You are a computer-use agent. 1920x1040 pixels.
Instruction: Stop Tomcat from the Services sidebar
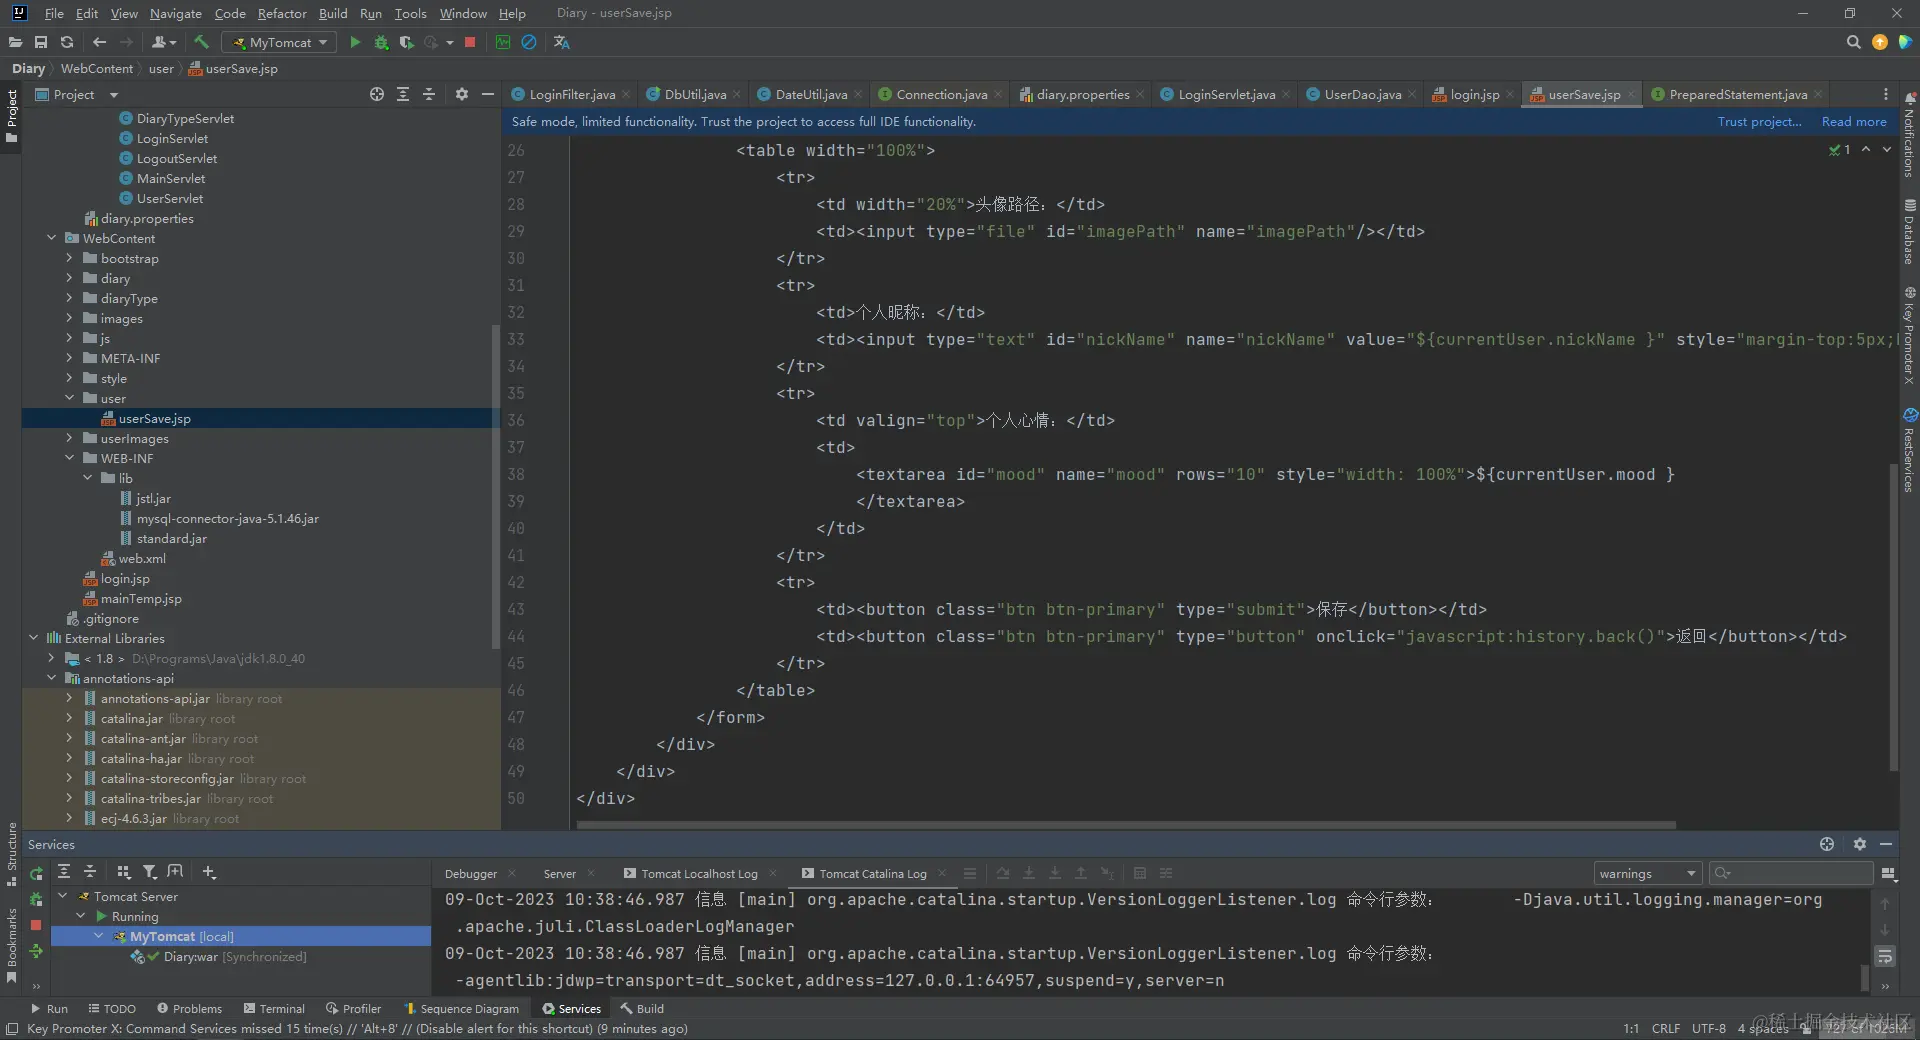[36, 925]
